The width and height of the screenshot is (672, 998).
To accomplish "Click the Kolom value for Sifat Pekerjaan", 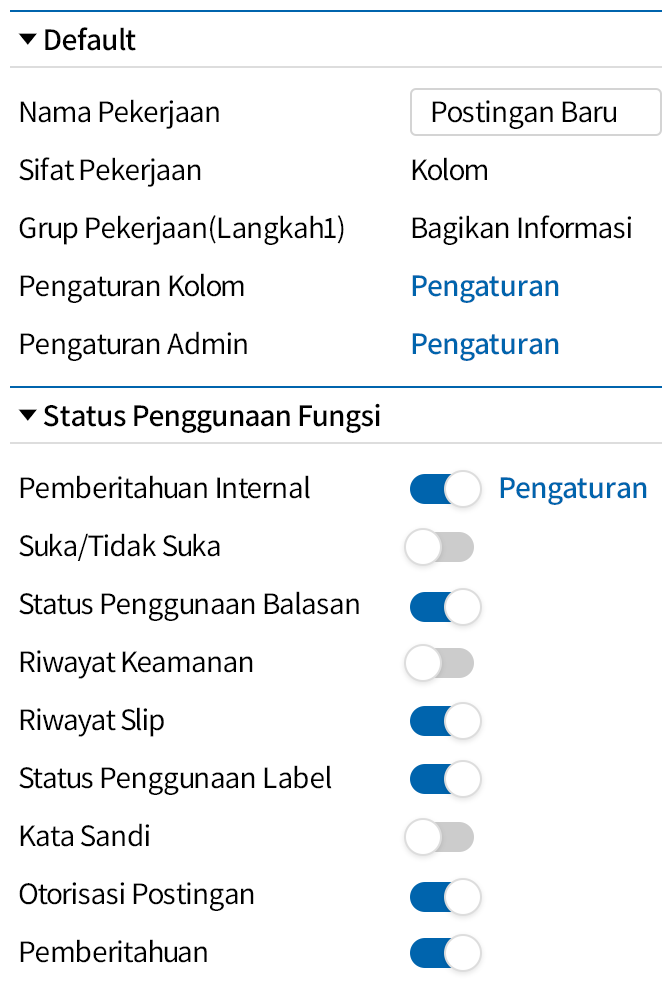I will (x=449, y=170).
